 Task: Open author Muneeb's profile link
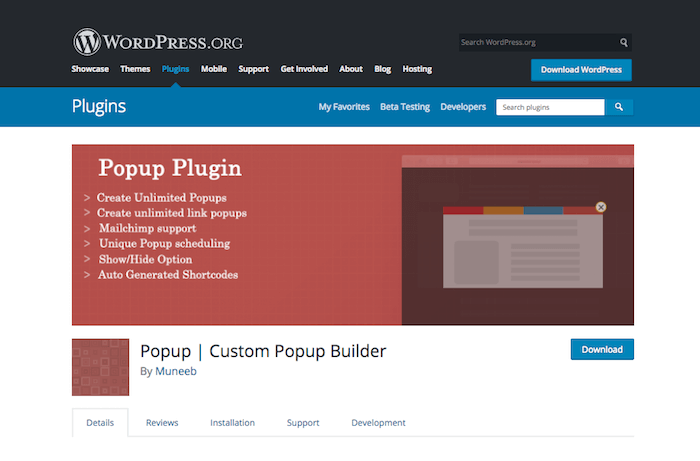pyautogui.click(x=176, y=371)
